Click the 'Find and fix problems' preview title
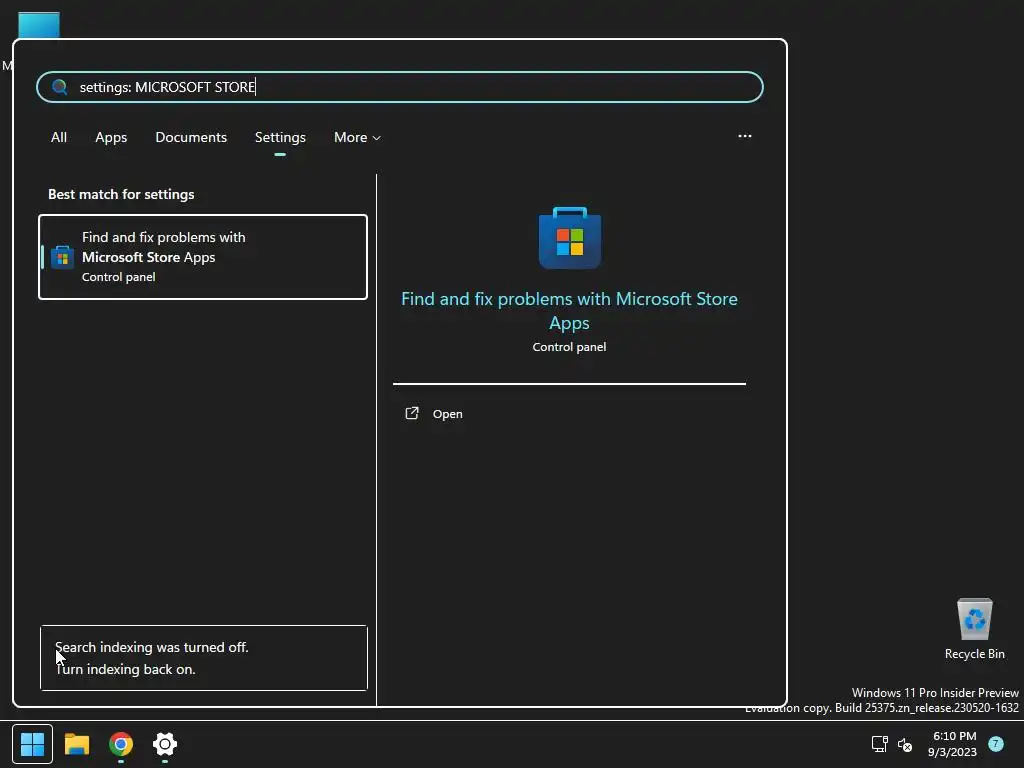 coord(569,311)
